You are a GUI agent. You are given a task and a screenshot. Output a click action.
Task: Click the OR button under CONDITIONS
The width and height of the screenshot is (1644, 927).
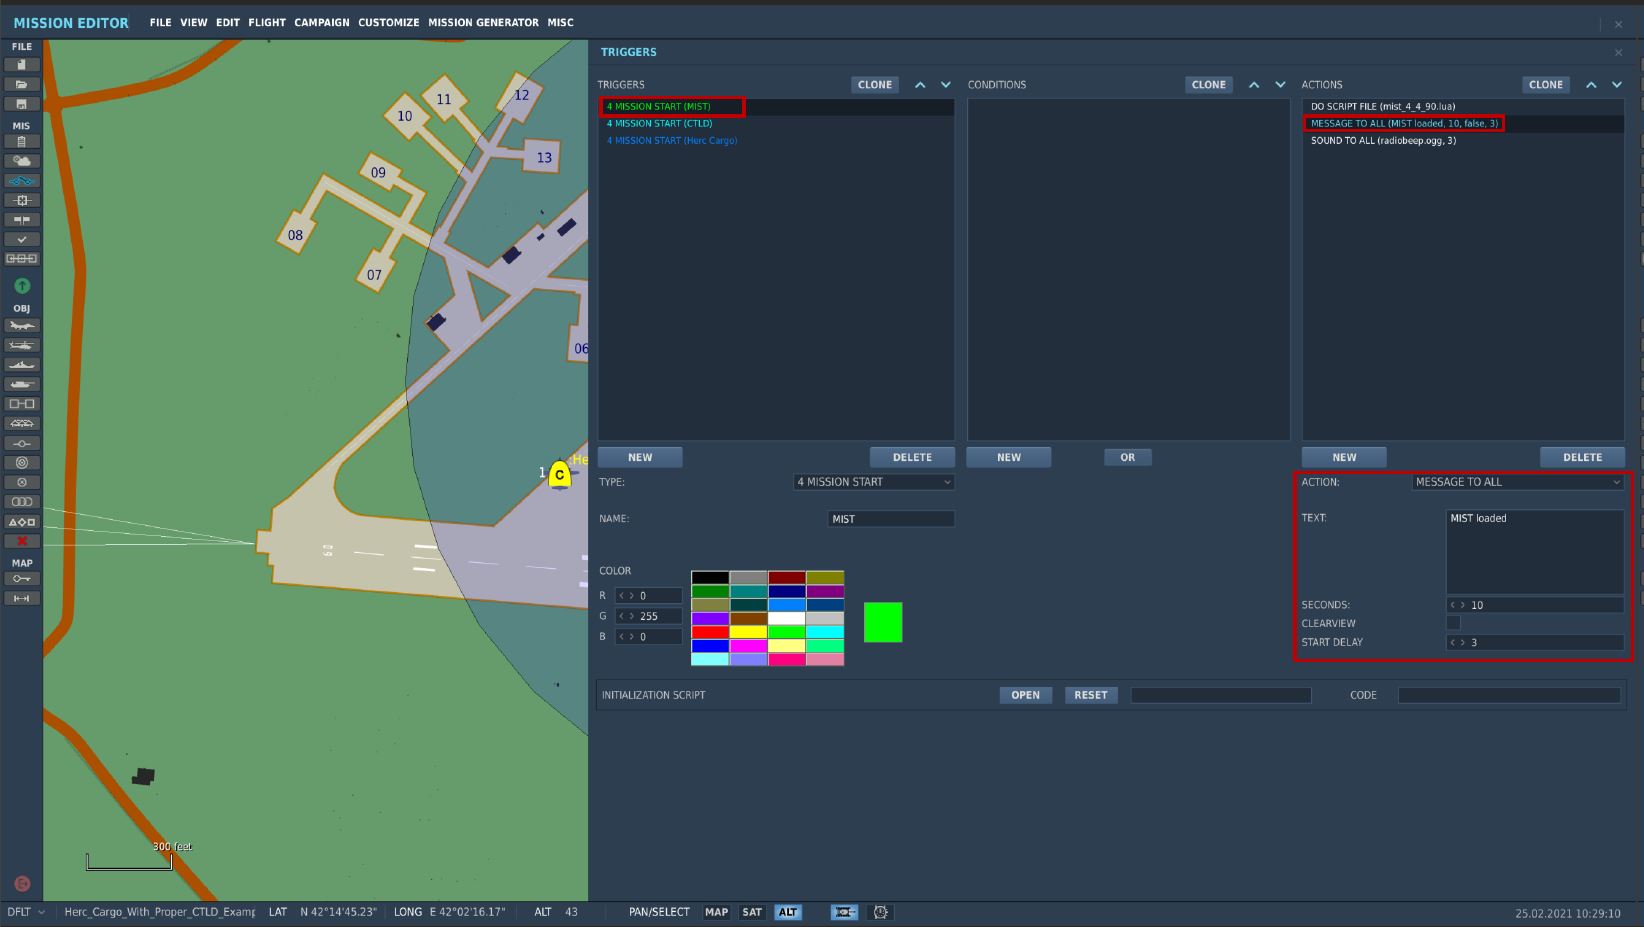tap(1127, 457)
